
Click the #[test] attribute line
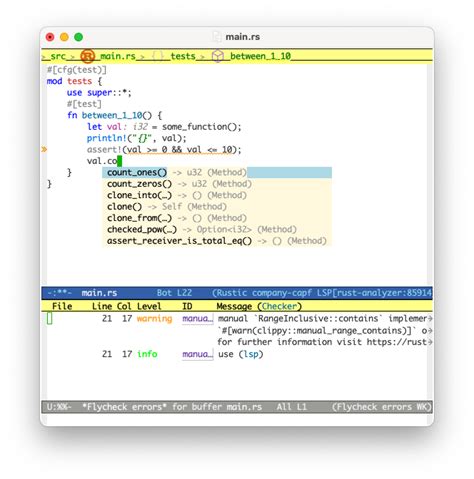pyautogui.click(x=84, y=104)
